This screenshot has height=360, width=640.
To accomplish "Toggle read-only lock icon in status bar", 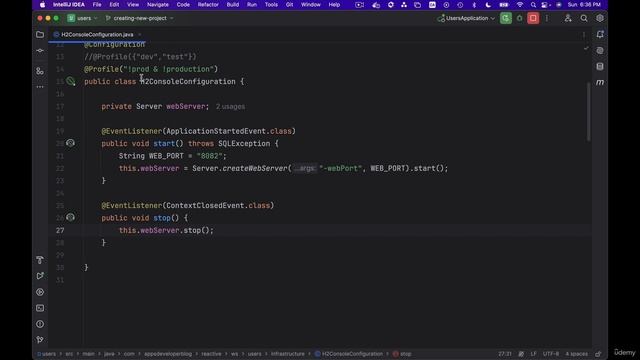I will coord(598,354).
